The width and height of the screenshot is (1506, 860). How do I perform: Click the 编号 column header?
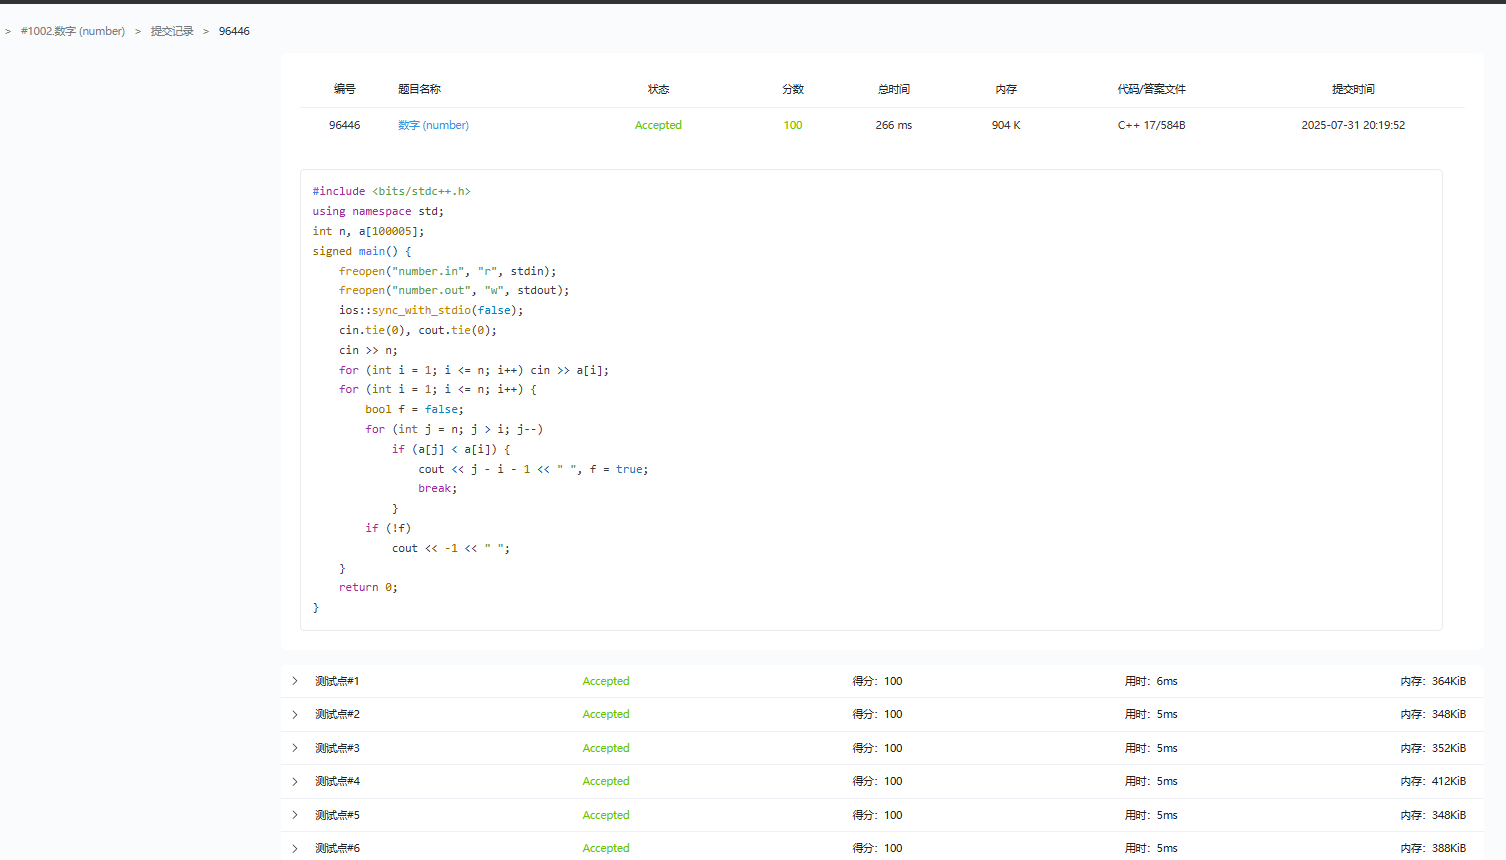[x=344, y=89]
